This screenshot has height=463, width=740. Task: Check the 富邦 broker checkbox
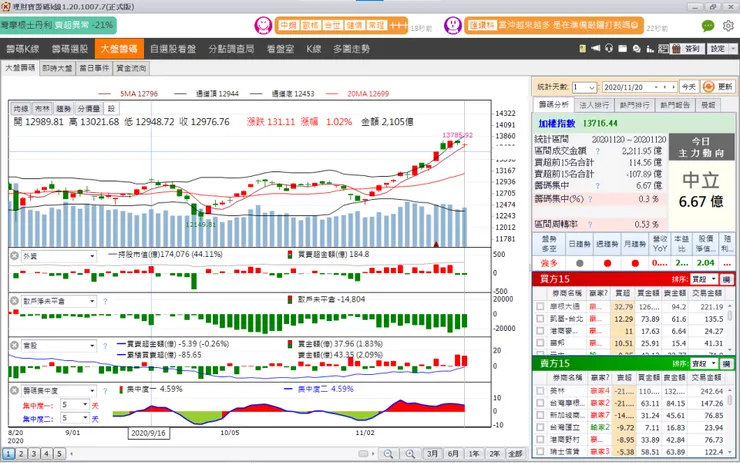540,343
